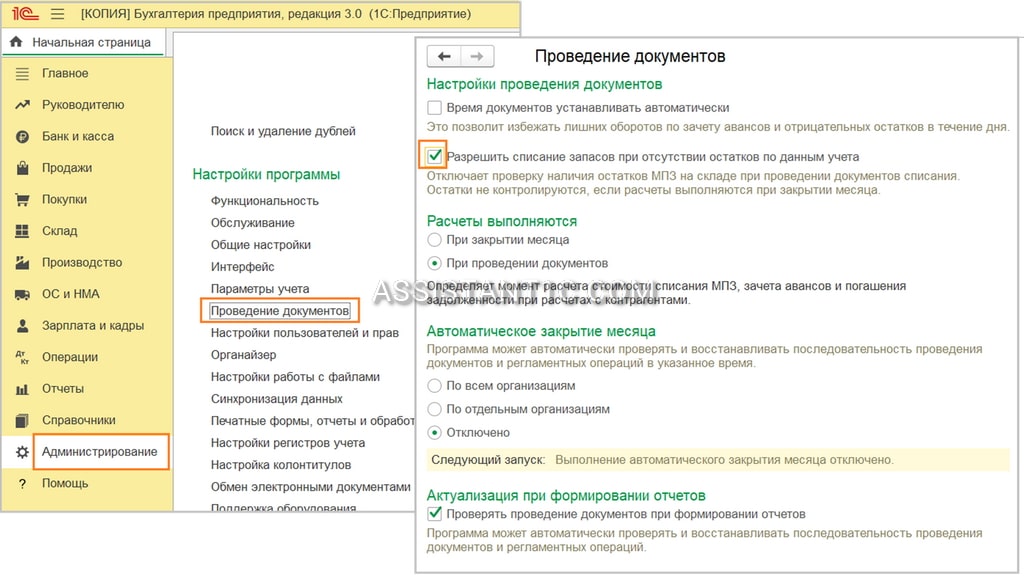Select По всем организациям radio button
1024x580 pixels.
(434, 386)
